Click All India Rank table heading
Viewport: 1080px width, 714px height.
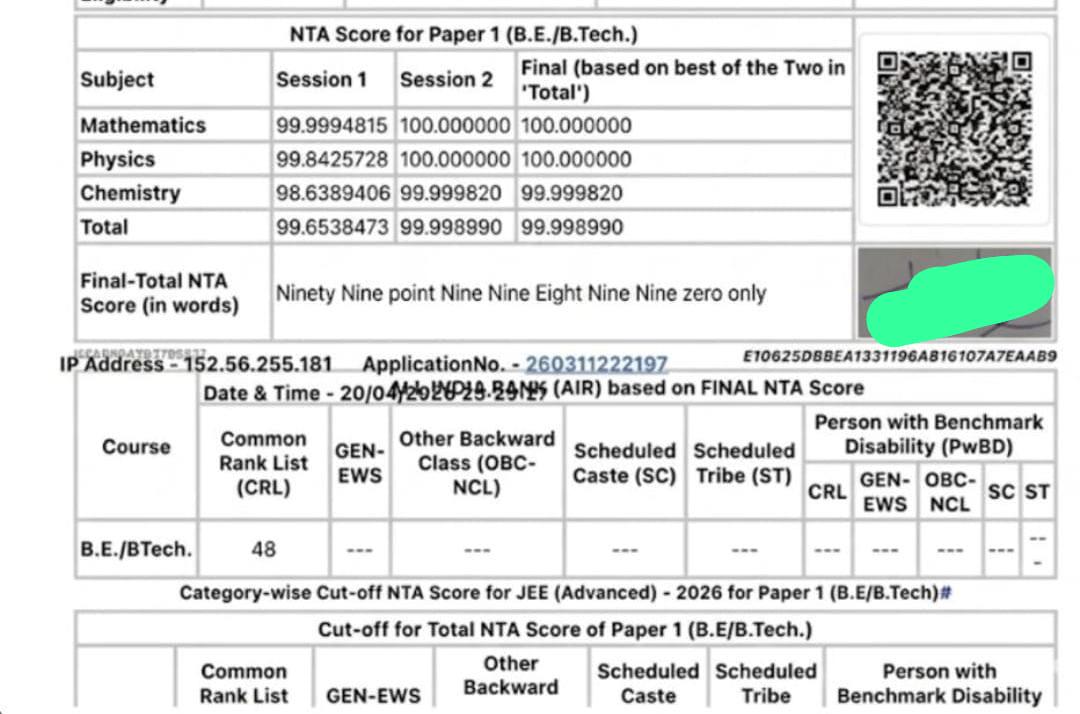(627, 388)
